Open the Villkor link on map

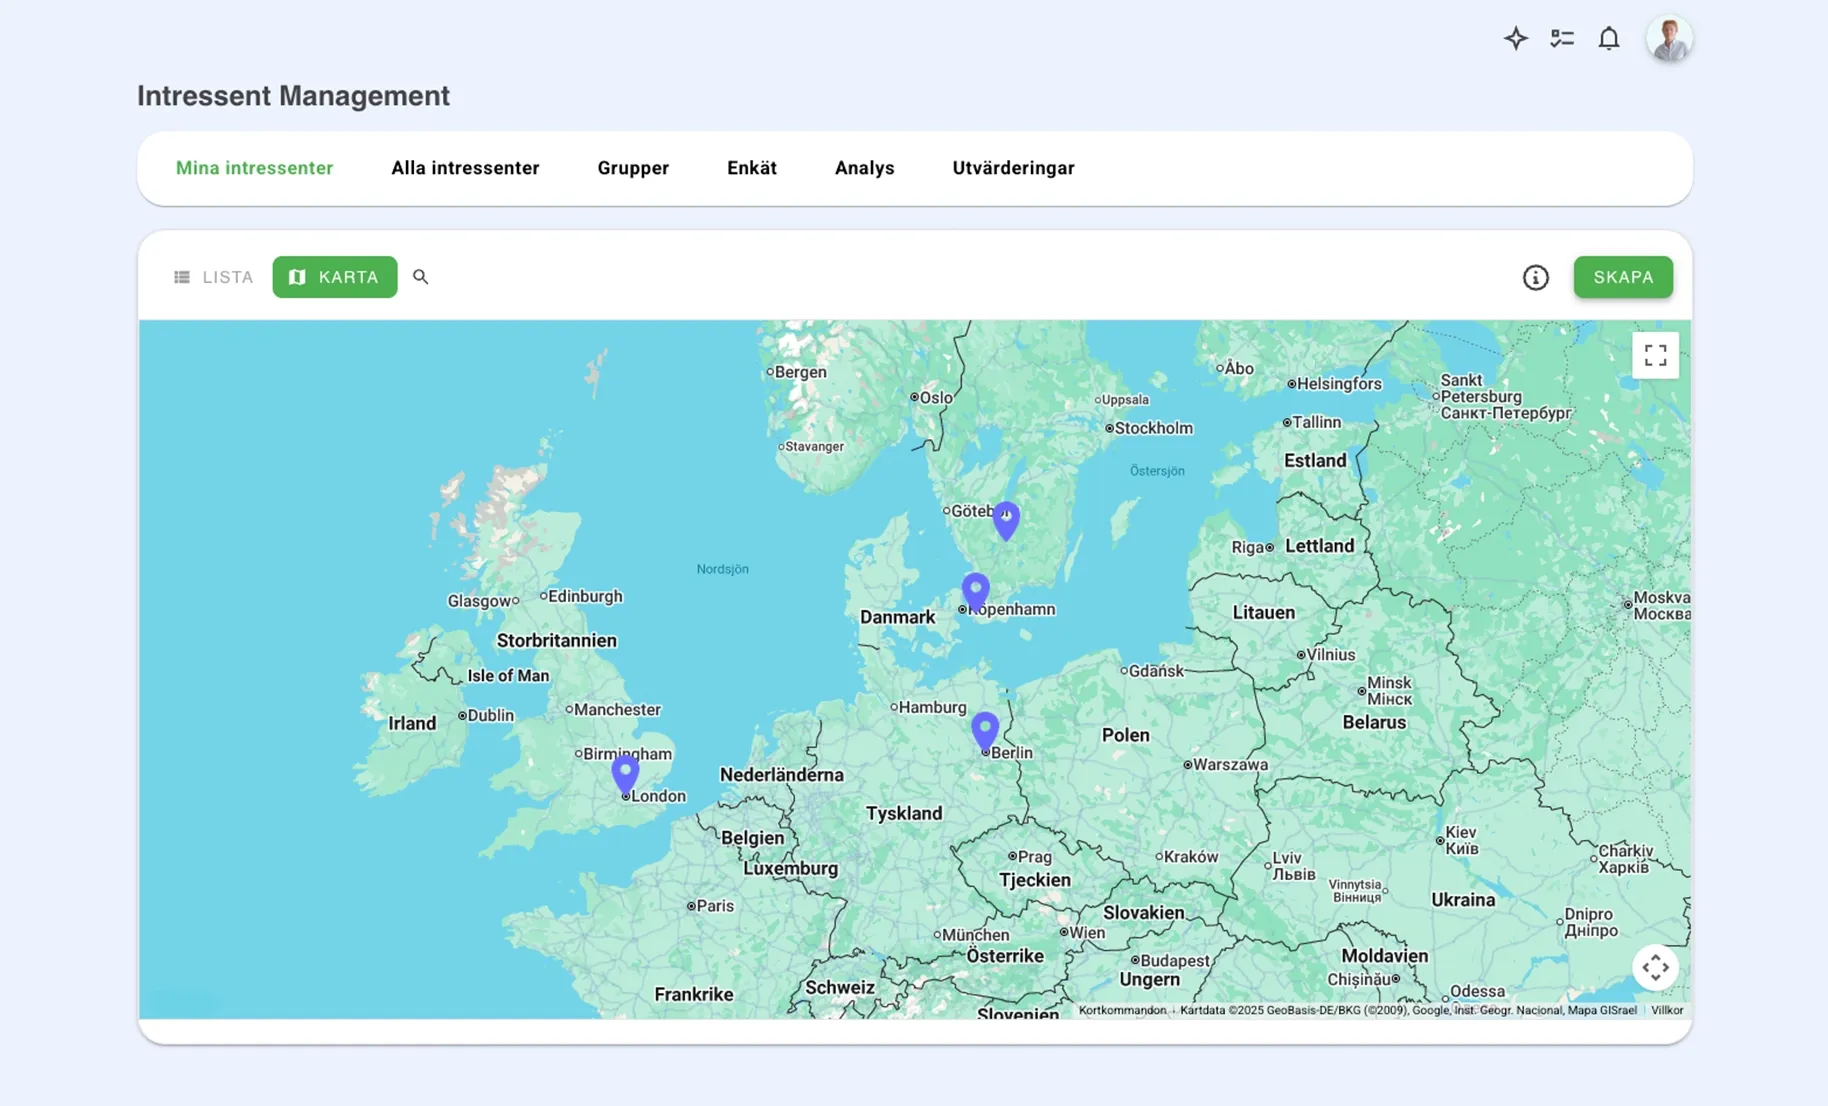(x=1666, y=1010)
